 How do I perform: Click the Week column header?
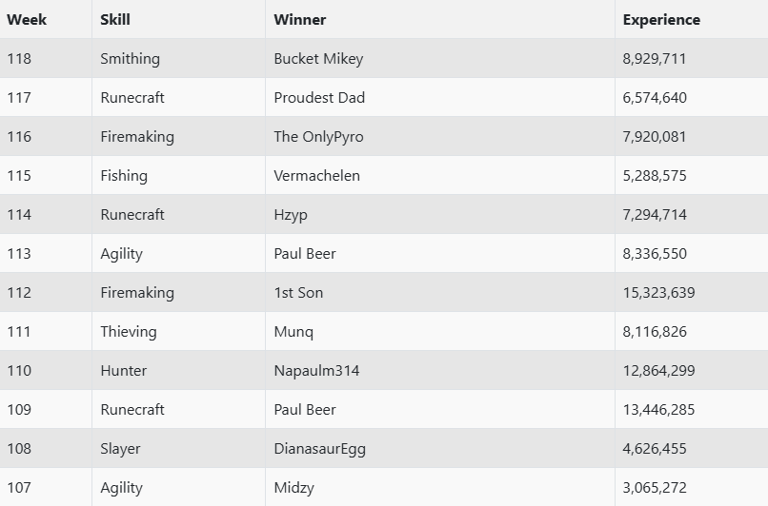tap(27, 19)
